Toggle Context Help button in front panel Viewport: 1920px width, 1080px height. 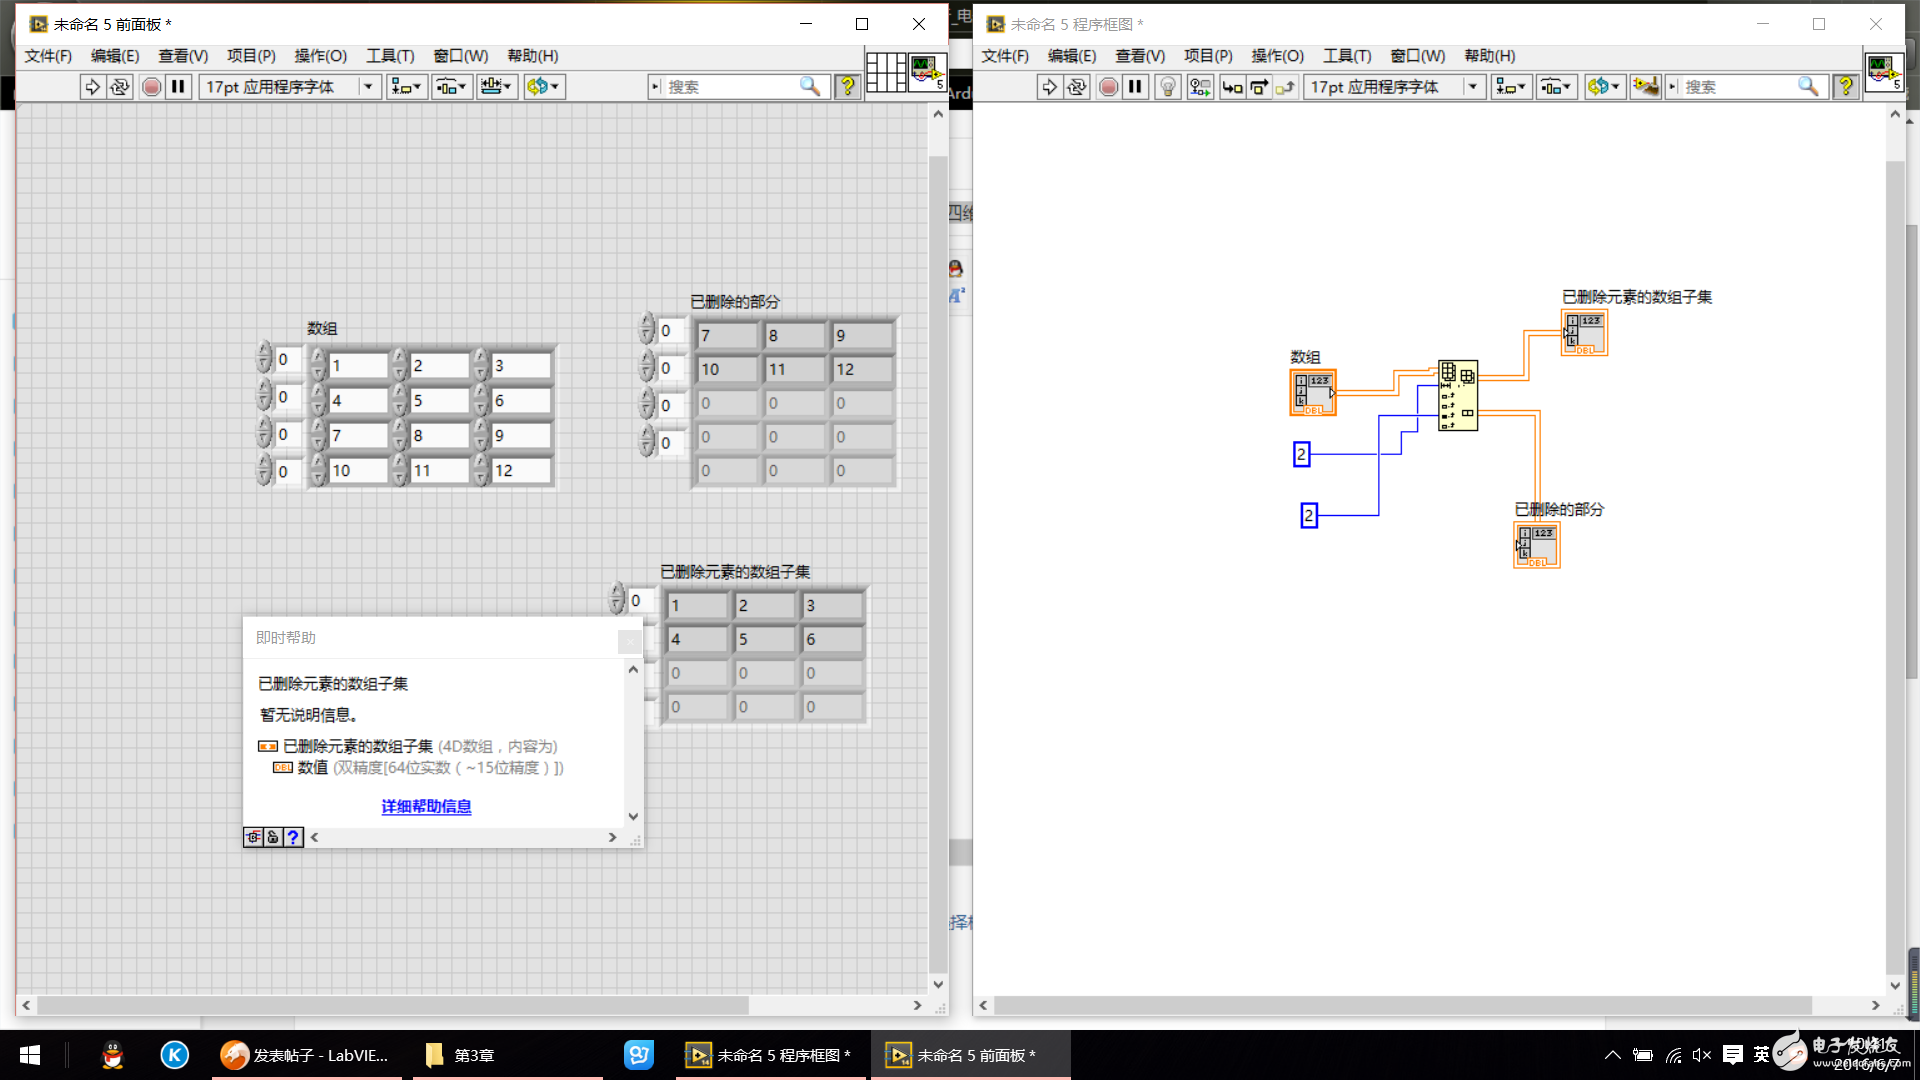[x=847, y=87]
